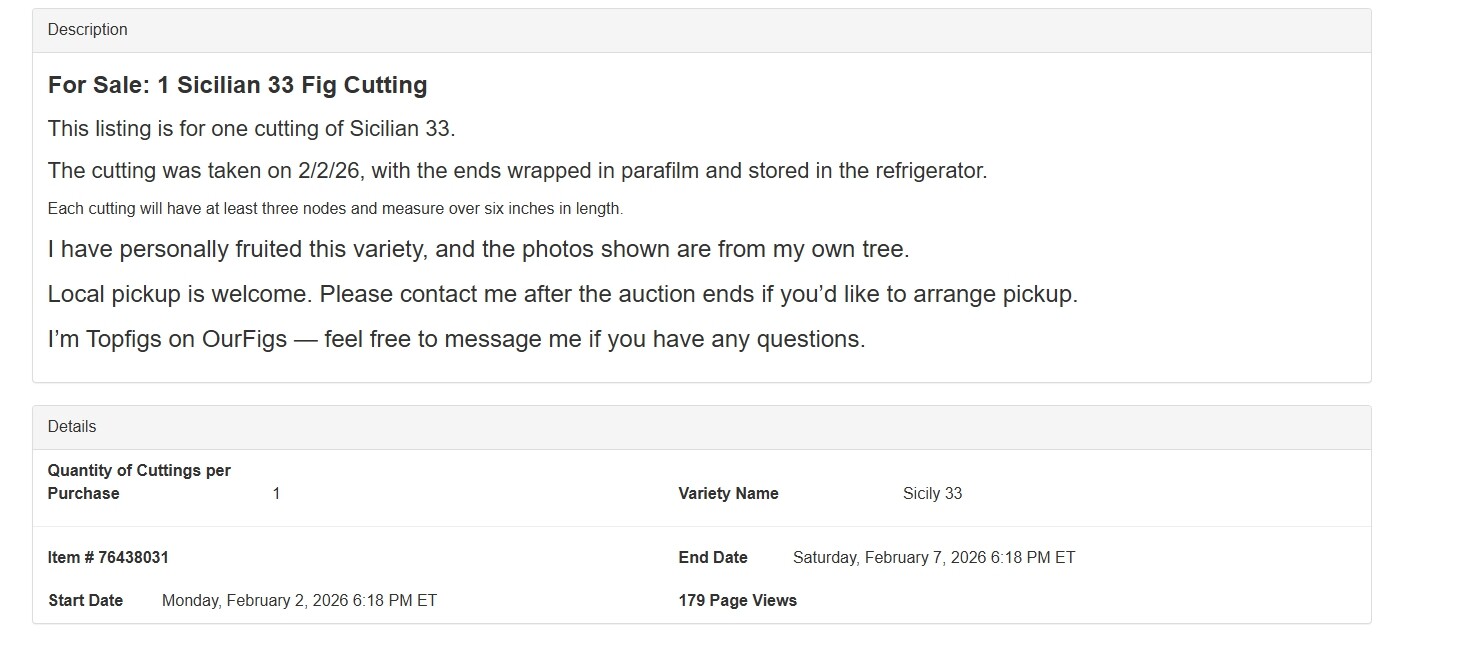Click the 'Quantity of Cuttings per Purchase' label
The image size is (1462, 647).
pyautogui.click(x=139, y=482)
